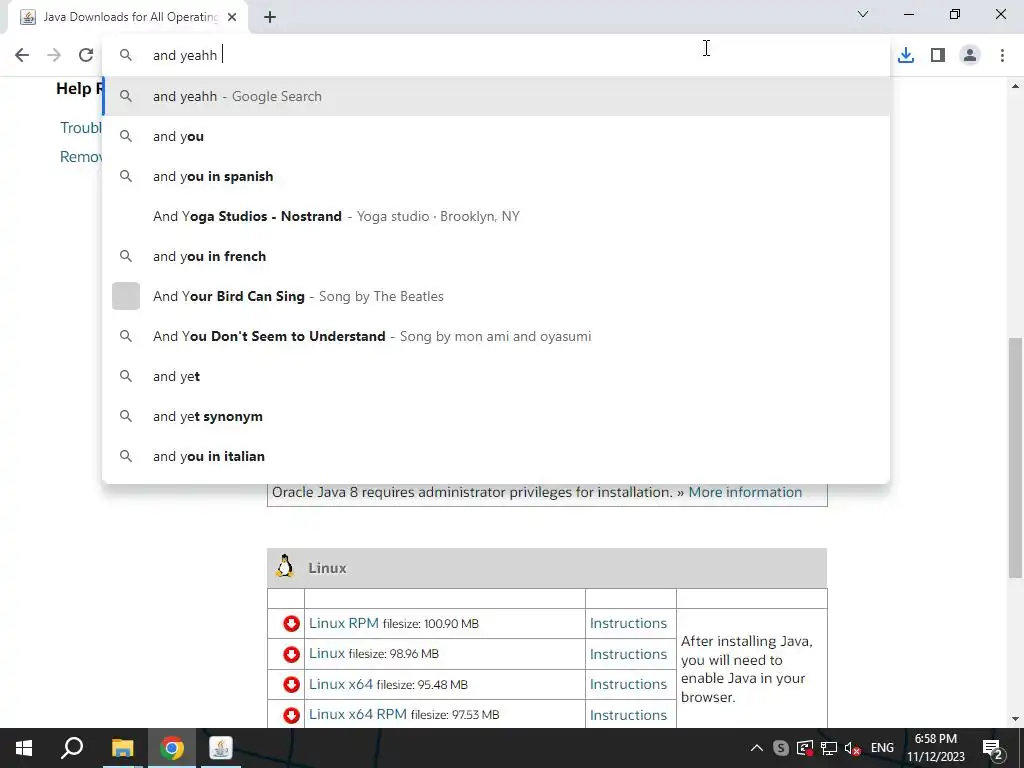Reload the current page

pos(86,55)
